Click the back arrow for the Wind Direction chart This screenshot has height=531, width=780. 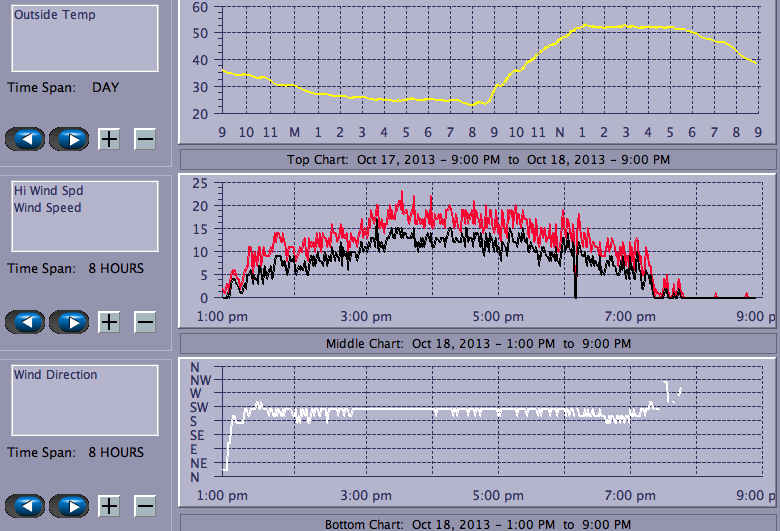[26, 506]
